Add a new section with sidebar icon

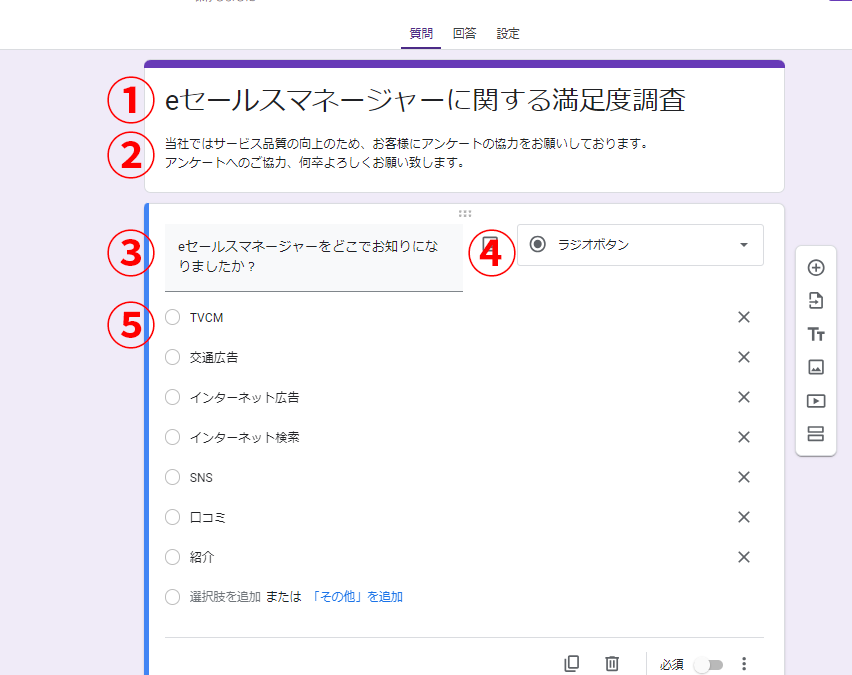coord(816,434)
